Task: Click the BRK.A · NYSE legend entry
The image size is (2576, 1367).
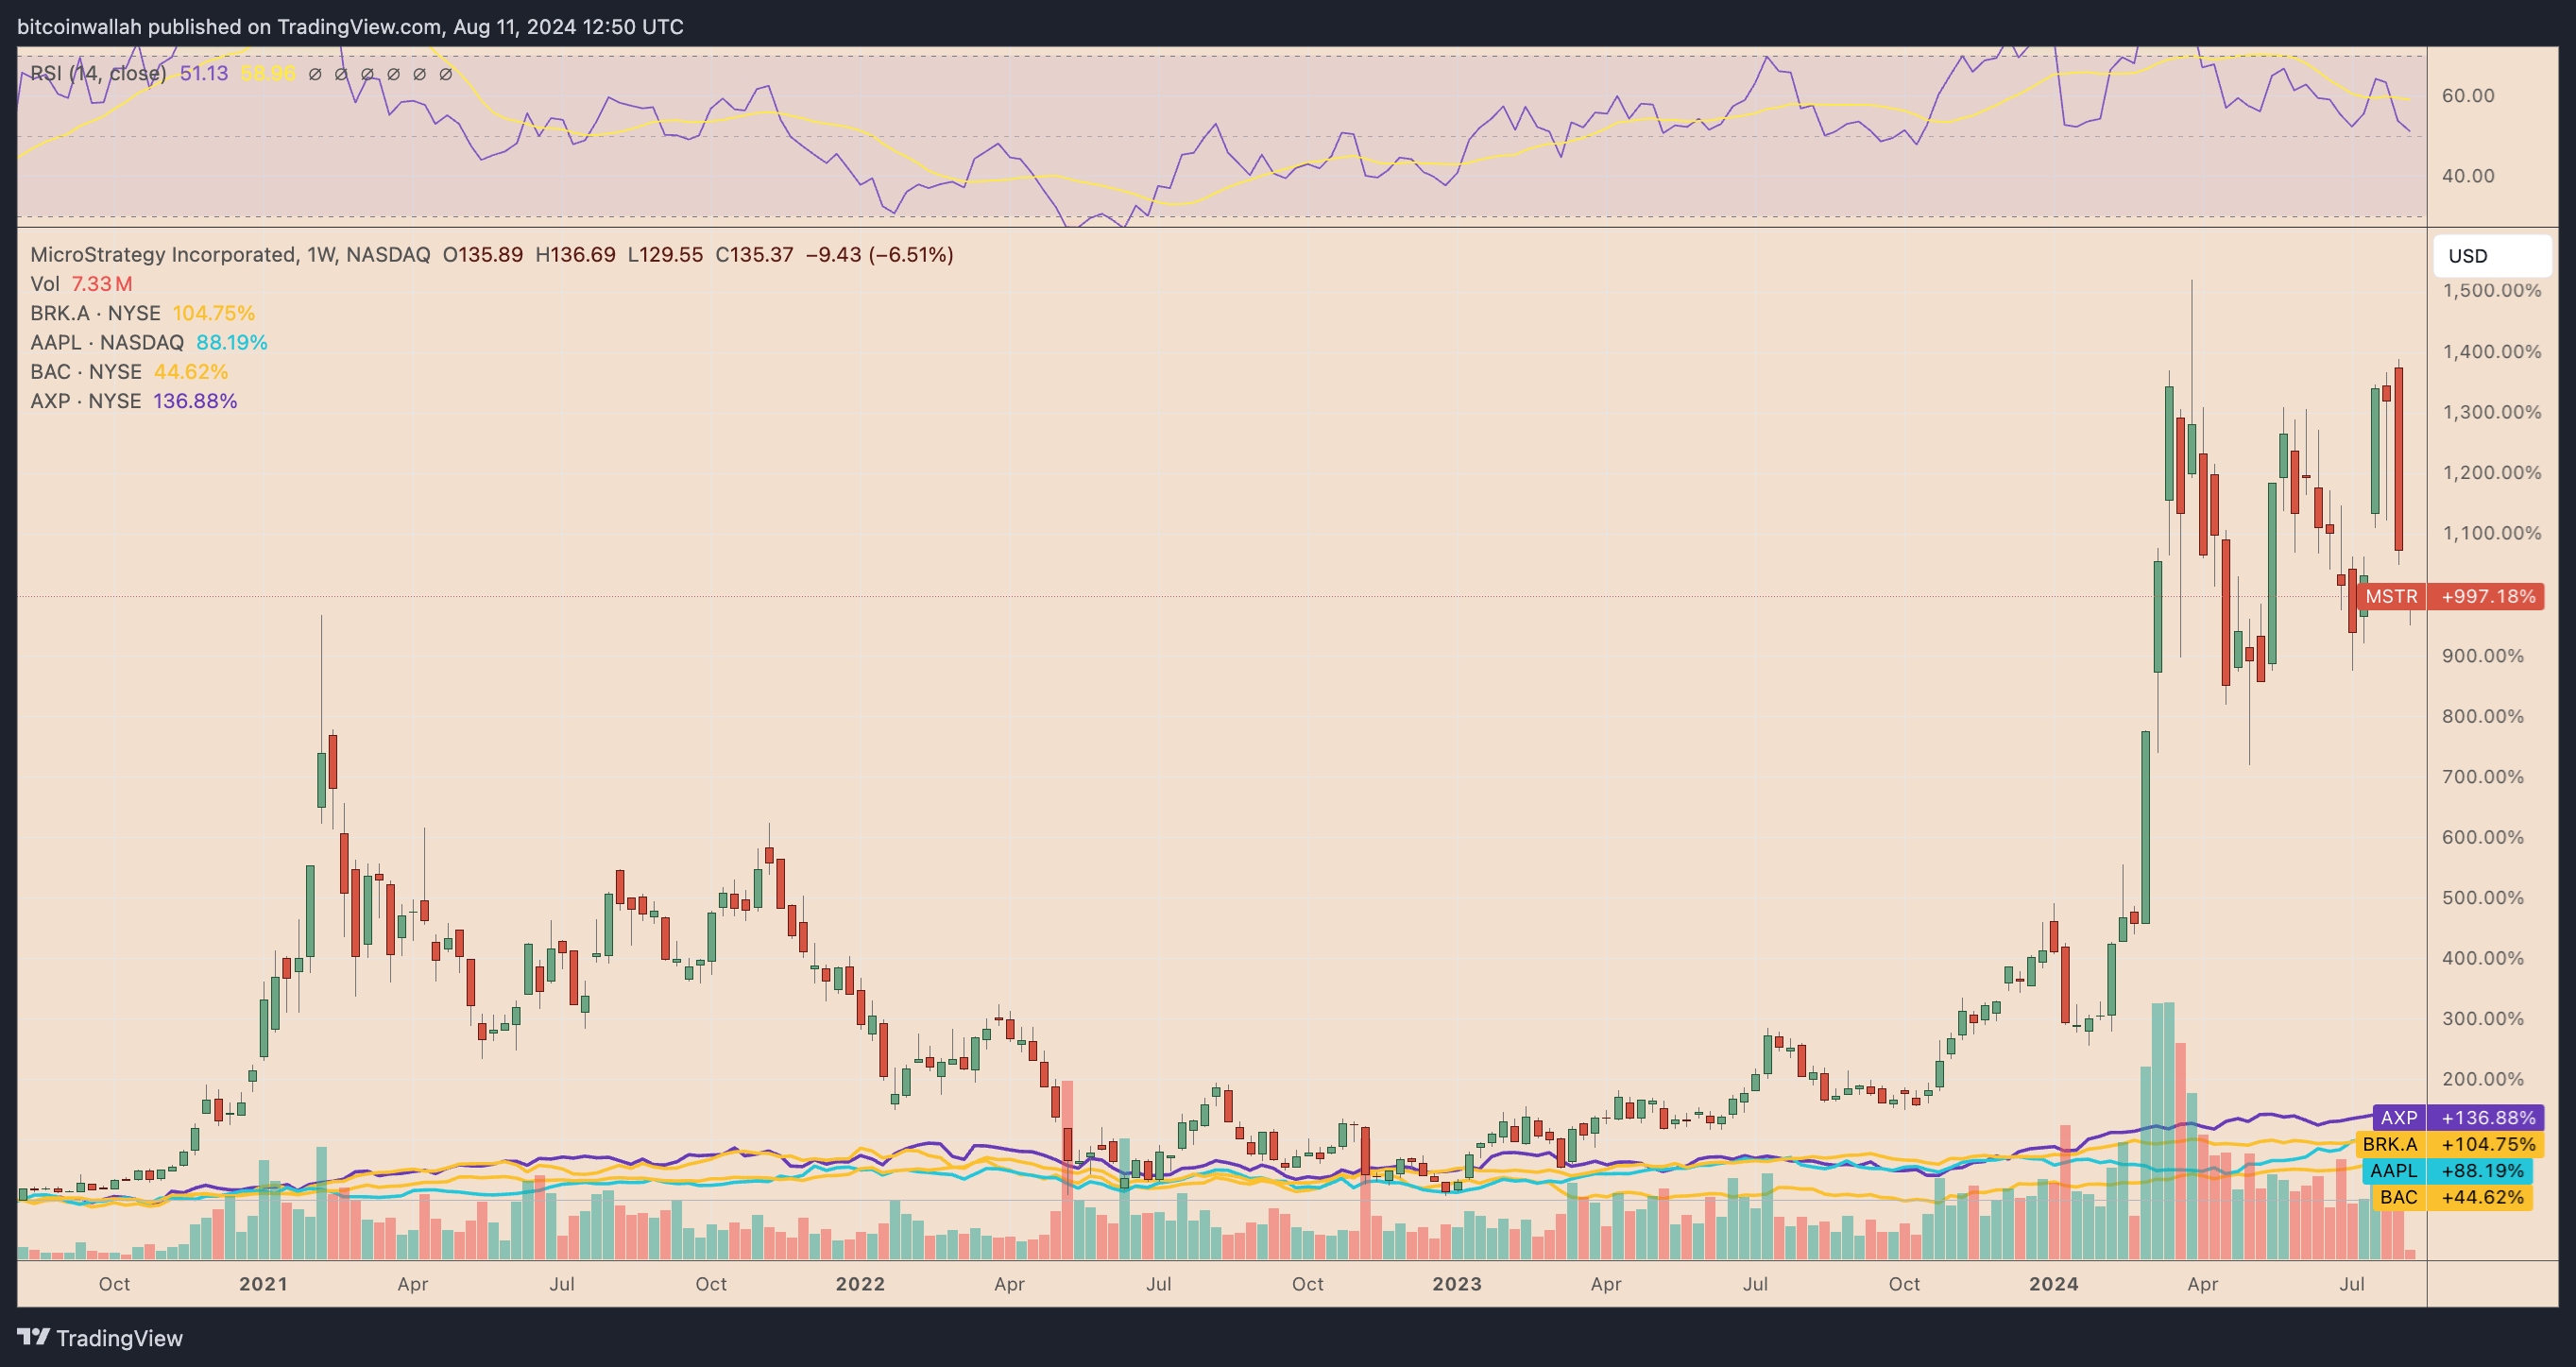Action: click(x=142, y=313)
